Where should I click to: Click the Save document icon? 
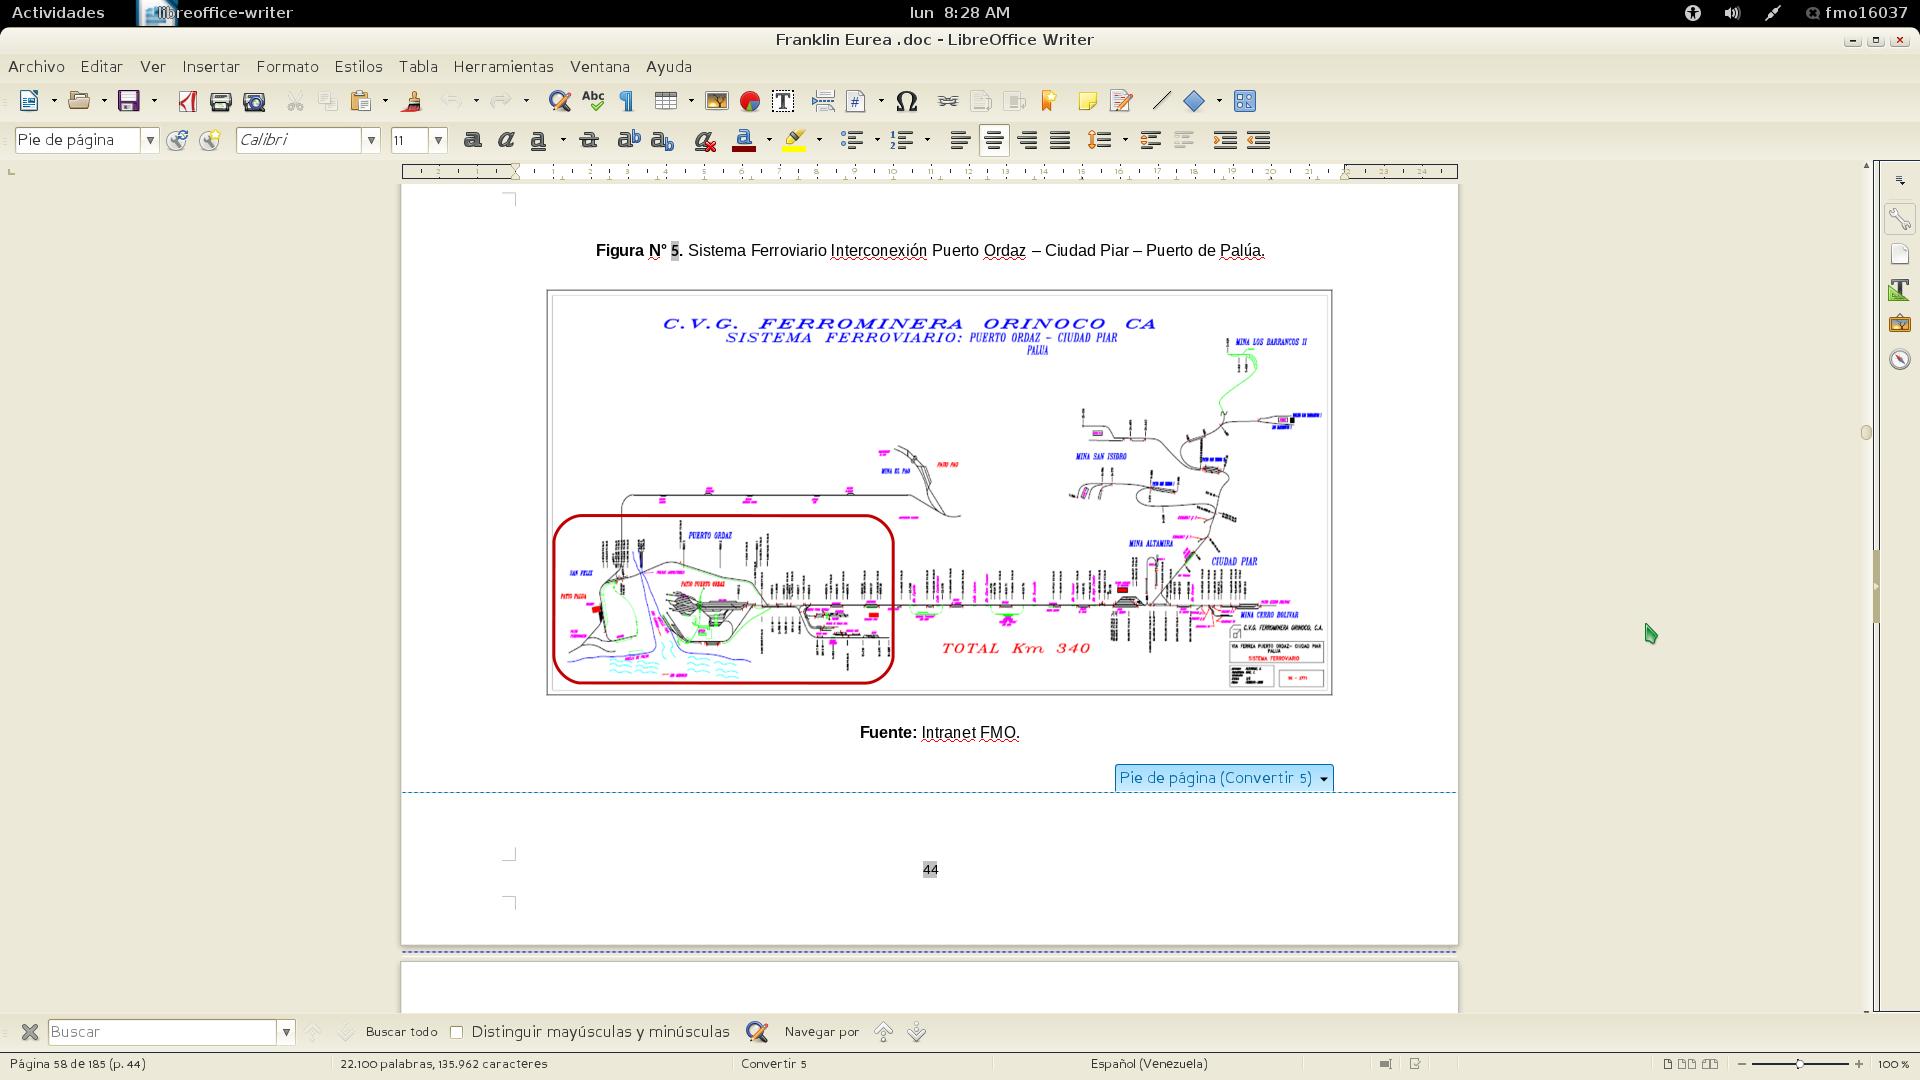pyautogui.click(x=128, y=101)
